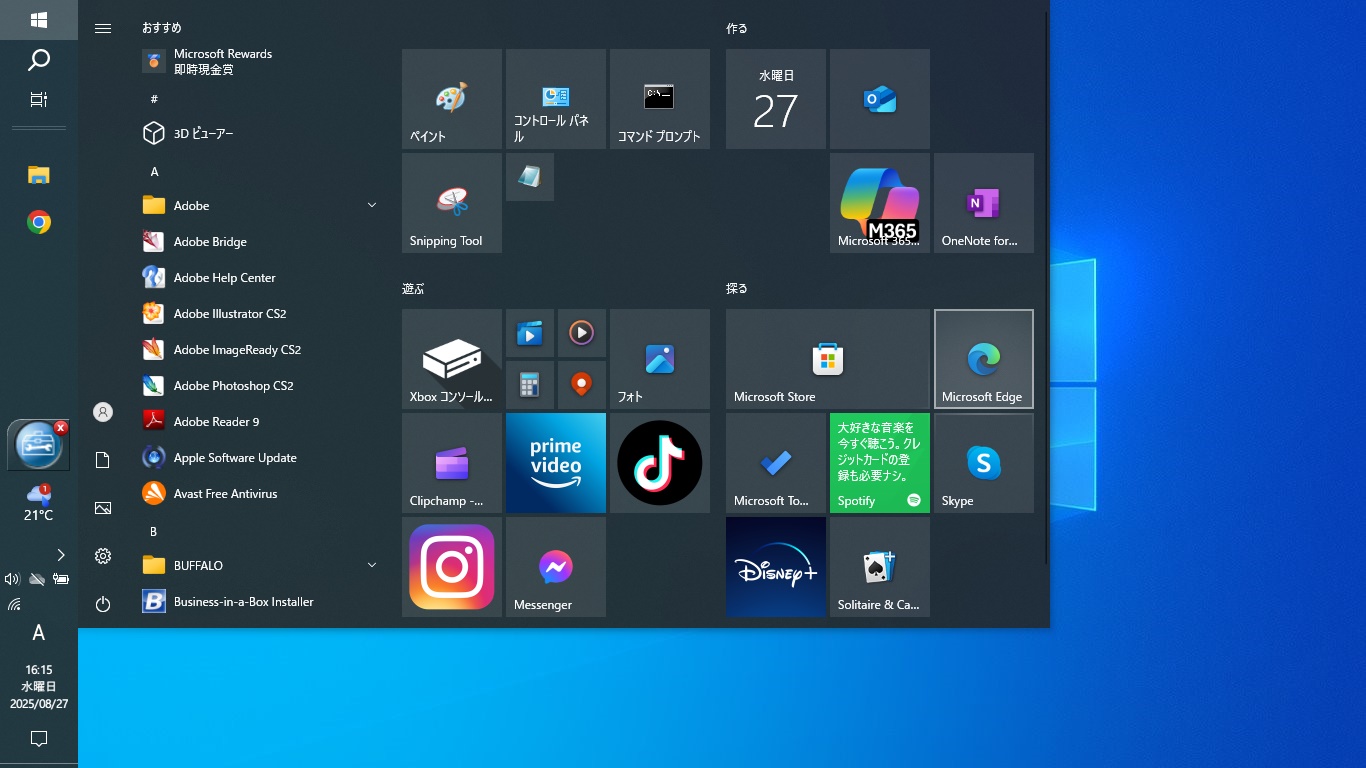Launch Avast Free Antivirus
Image resolution: width=1366 pixels, height=768 pixels.
pyautogui.click(x=260, y=493)
